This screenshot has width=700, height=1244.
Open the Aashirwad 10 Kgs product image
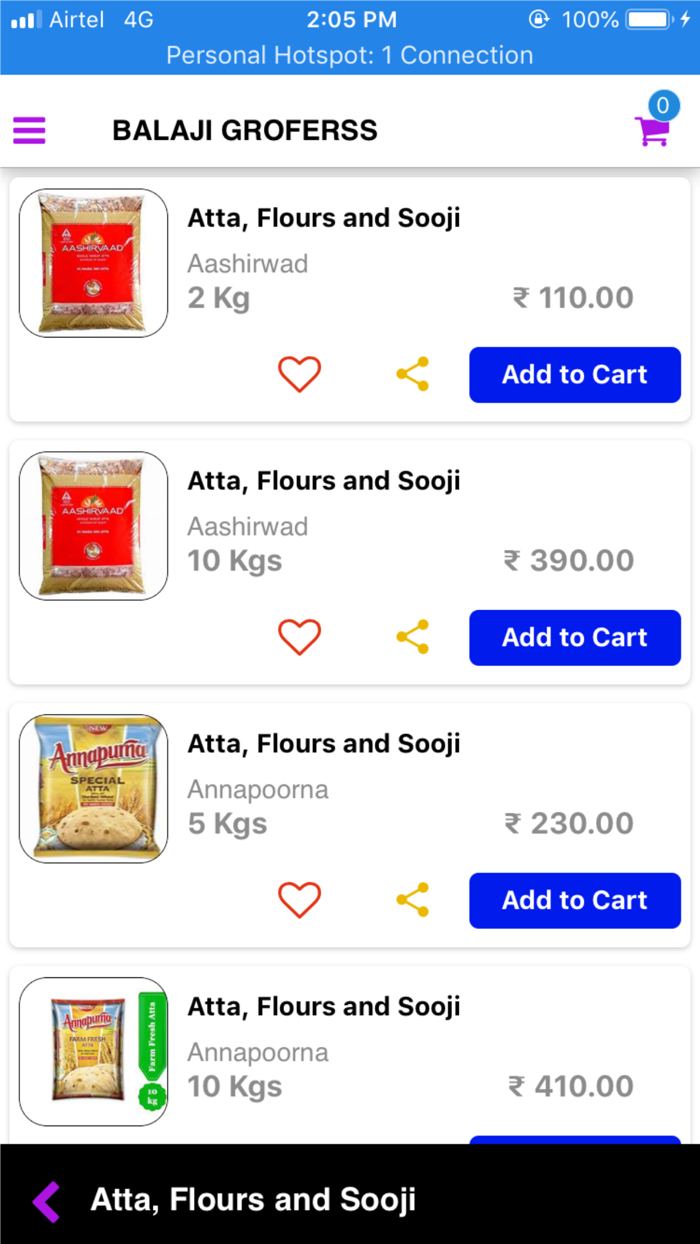coord(93,526)
